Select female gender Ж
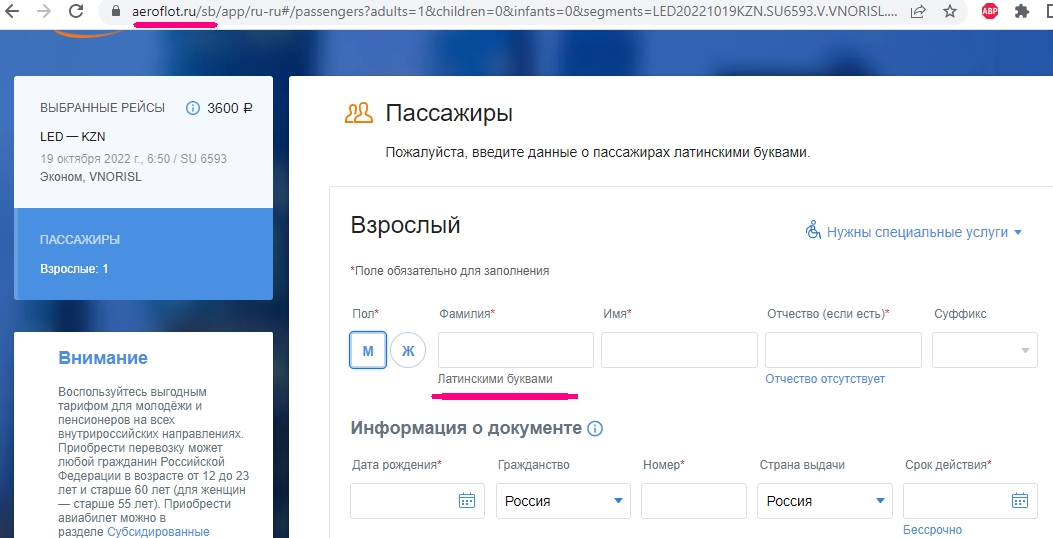1053x538 pixels. 408,350
